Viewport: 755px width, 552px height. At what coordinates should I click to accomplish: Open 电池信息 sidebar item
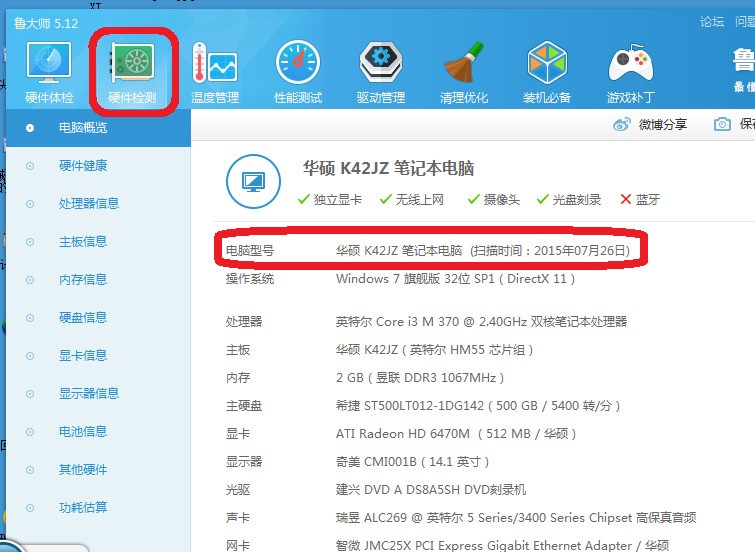click(x=98, y=432)
